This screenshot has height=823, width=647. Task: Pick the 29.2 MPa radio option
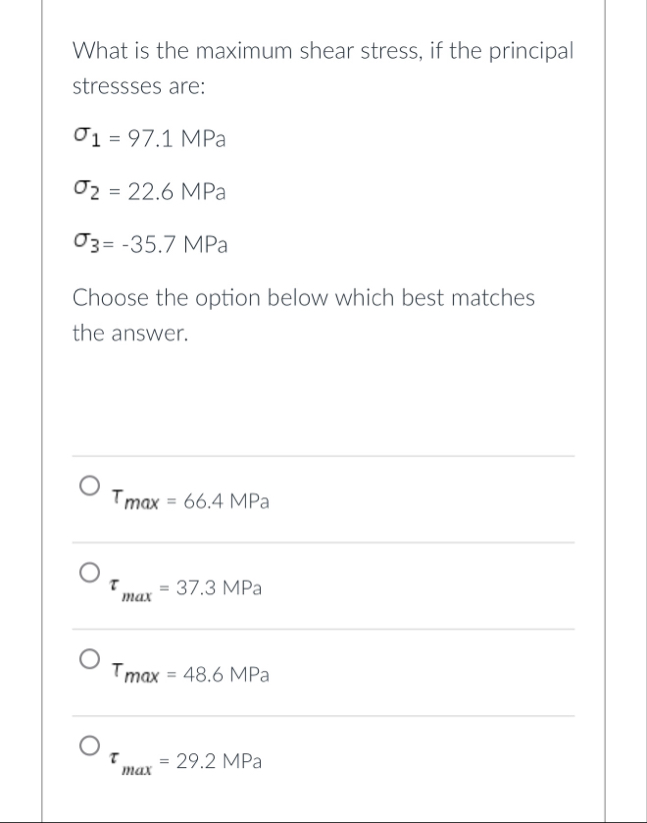(x=90, y=745)
